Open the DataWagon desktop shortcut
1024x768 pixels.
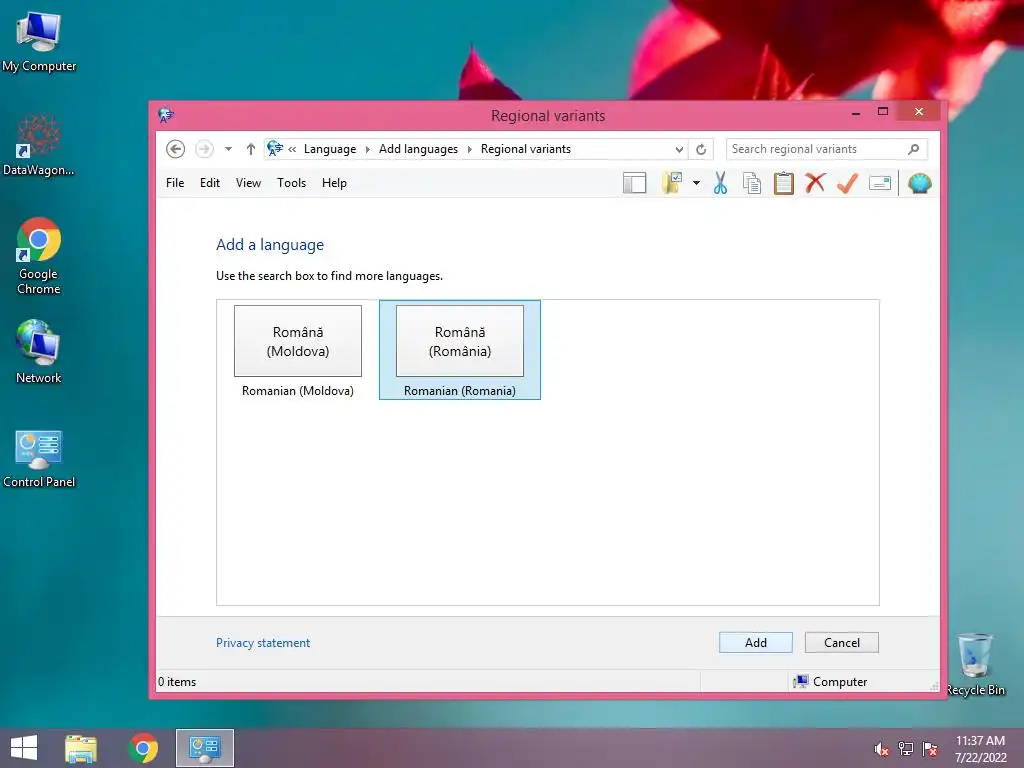39,144
